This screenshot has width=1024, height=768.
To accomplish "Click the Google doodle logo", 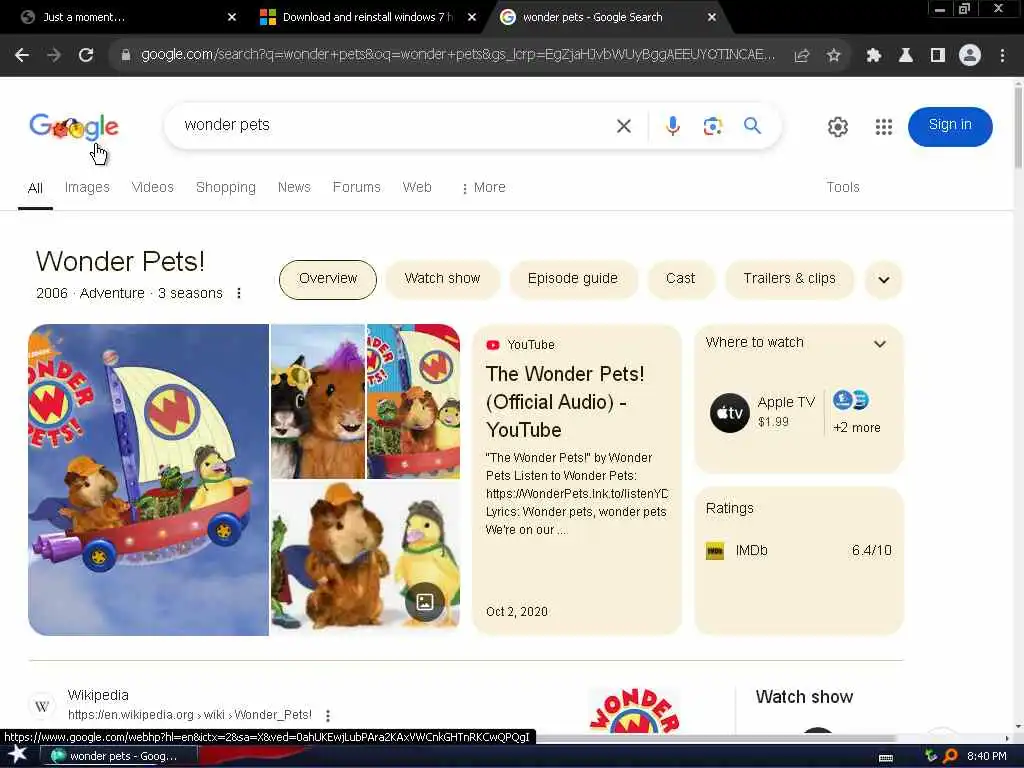I will [74, 126].
